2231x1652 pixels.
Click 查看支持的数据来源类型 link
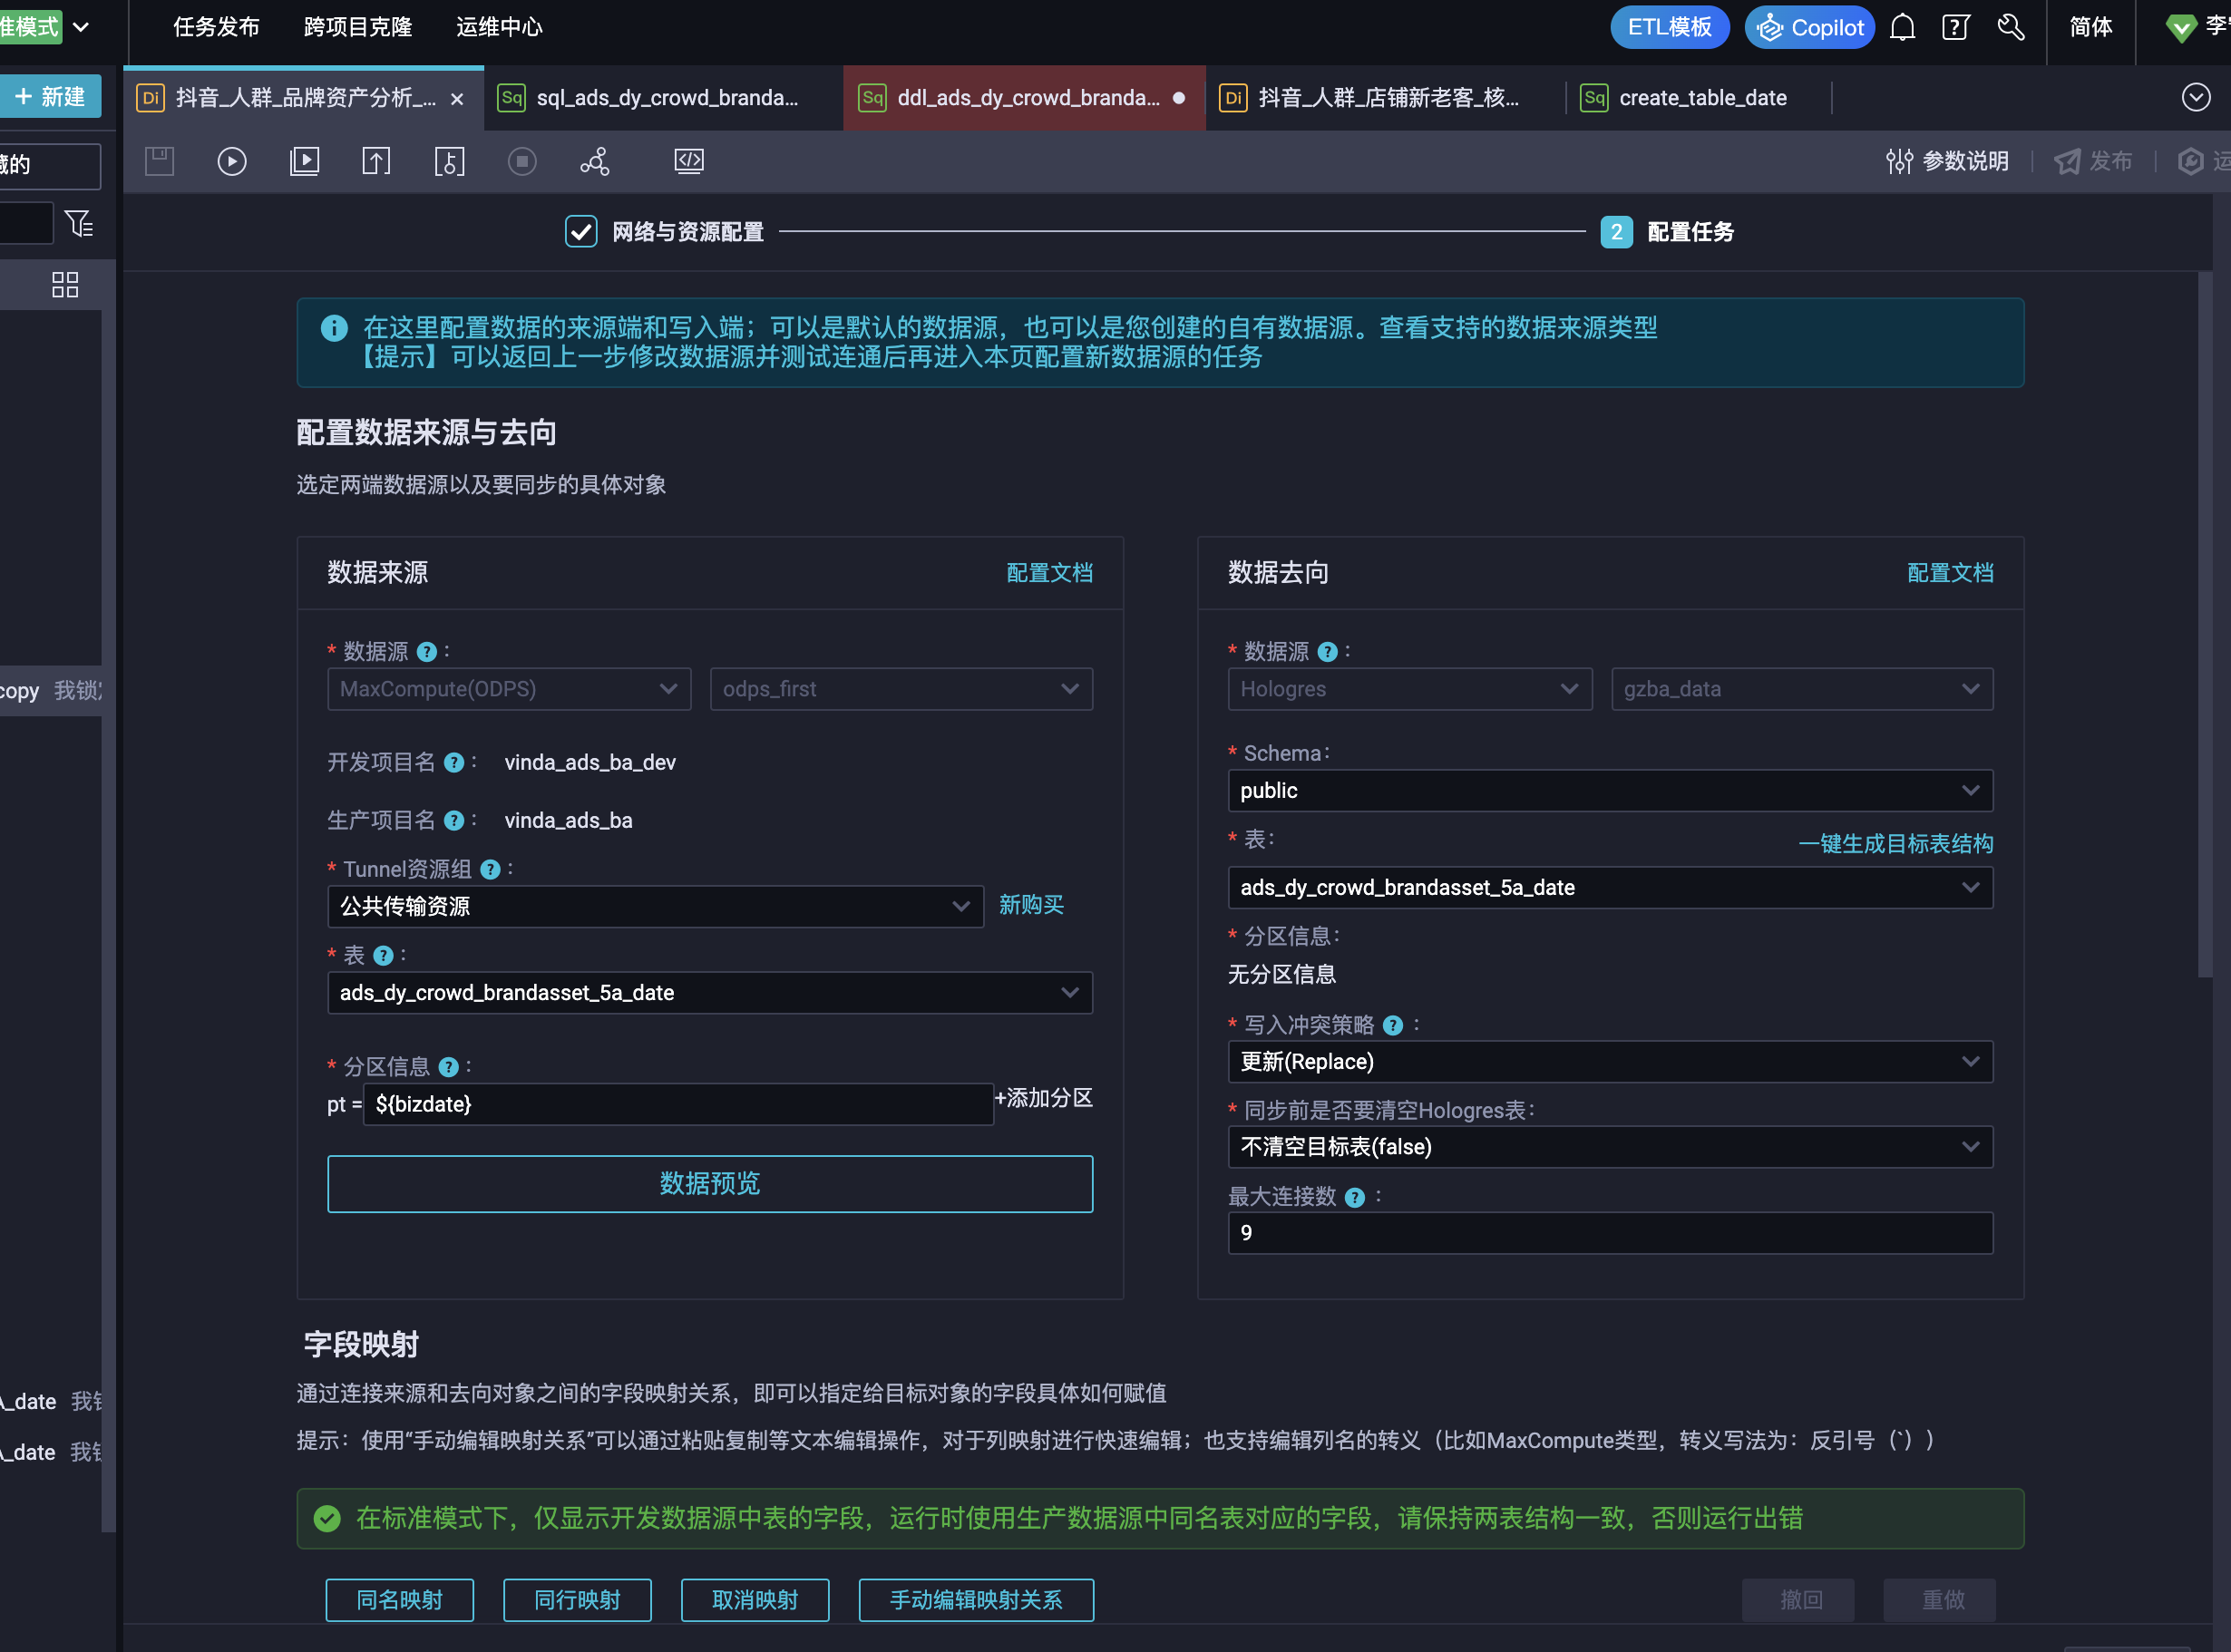1518,328
